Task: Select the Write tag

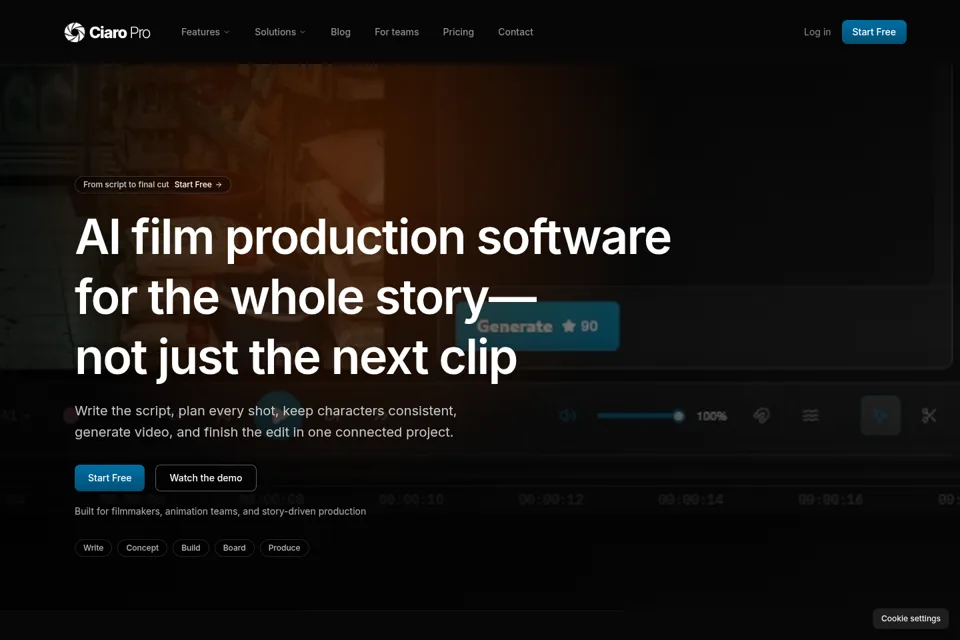Action: 93,548
